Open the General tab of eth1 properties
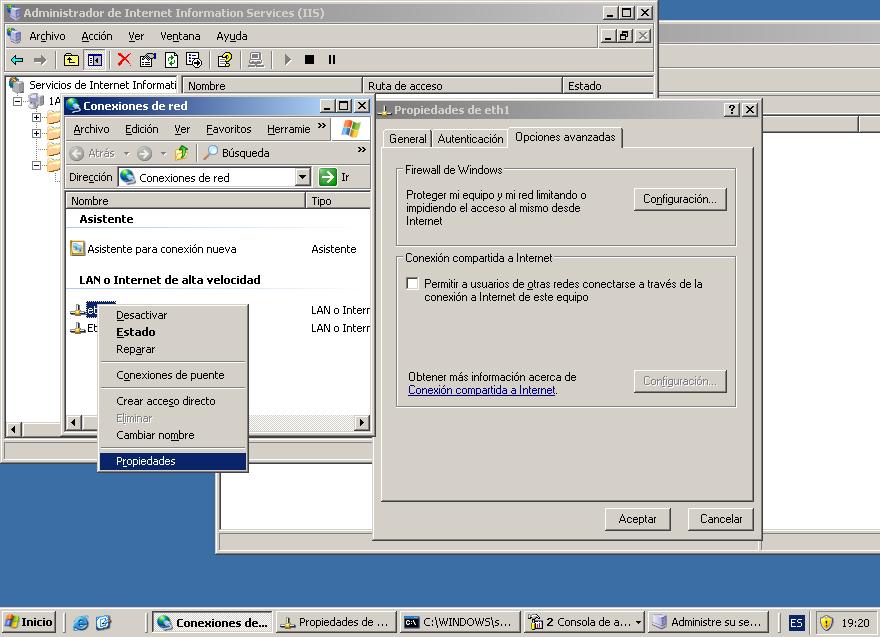This screenshot has width=880, height=637. (x=408, y=139)
